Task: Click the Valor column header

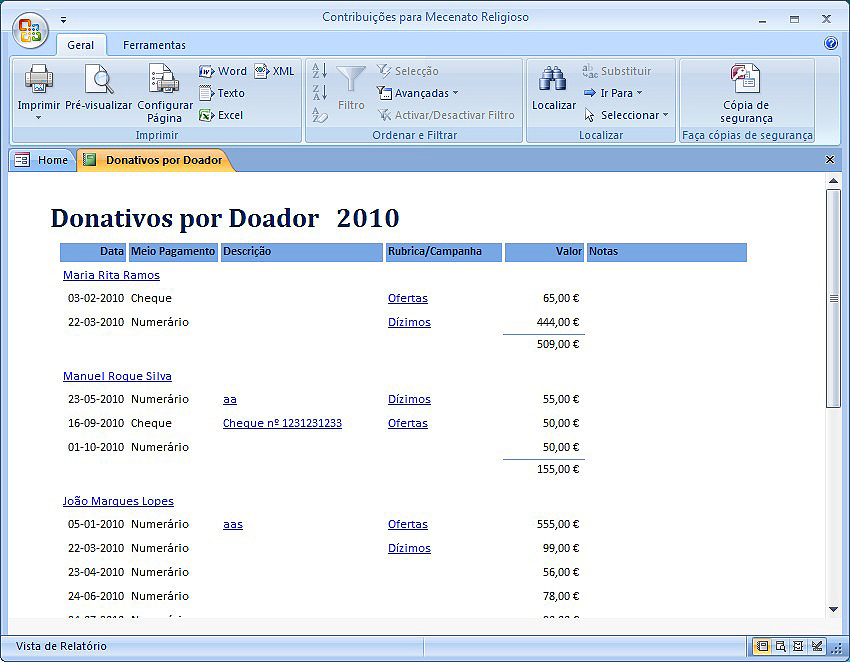Action: (544, 252)
